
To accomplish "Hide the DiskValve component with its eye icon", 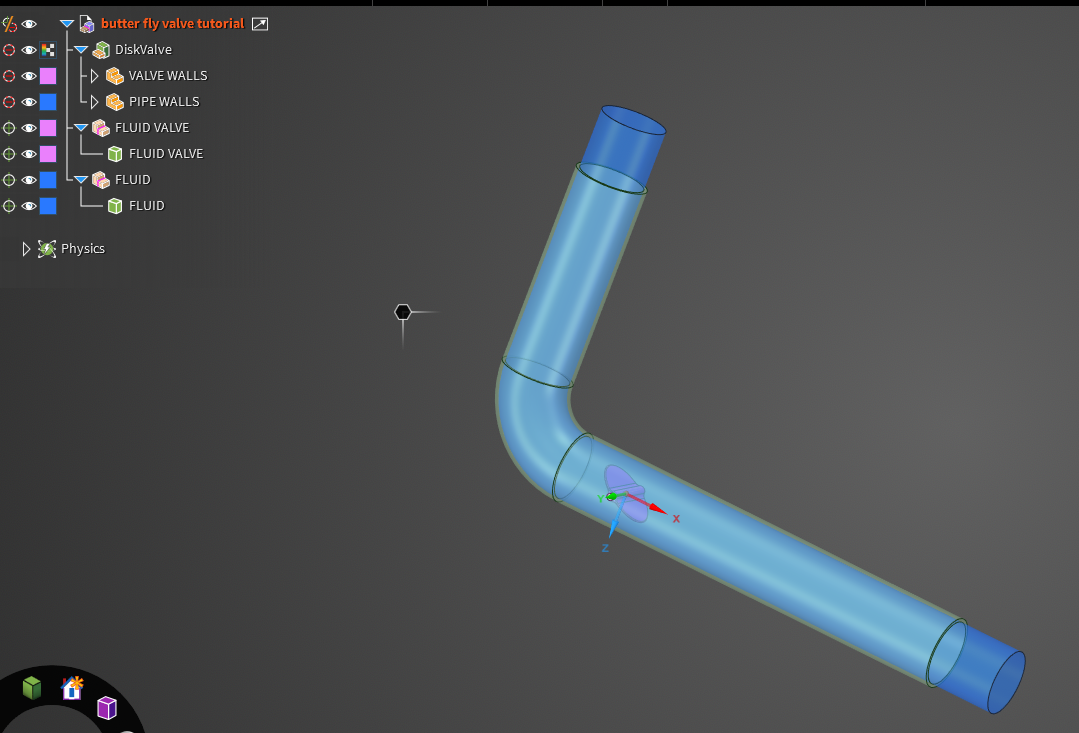I will (29, 50).
